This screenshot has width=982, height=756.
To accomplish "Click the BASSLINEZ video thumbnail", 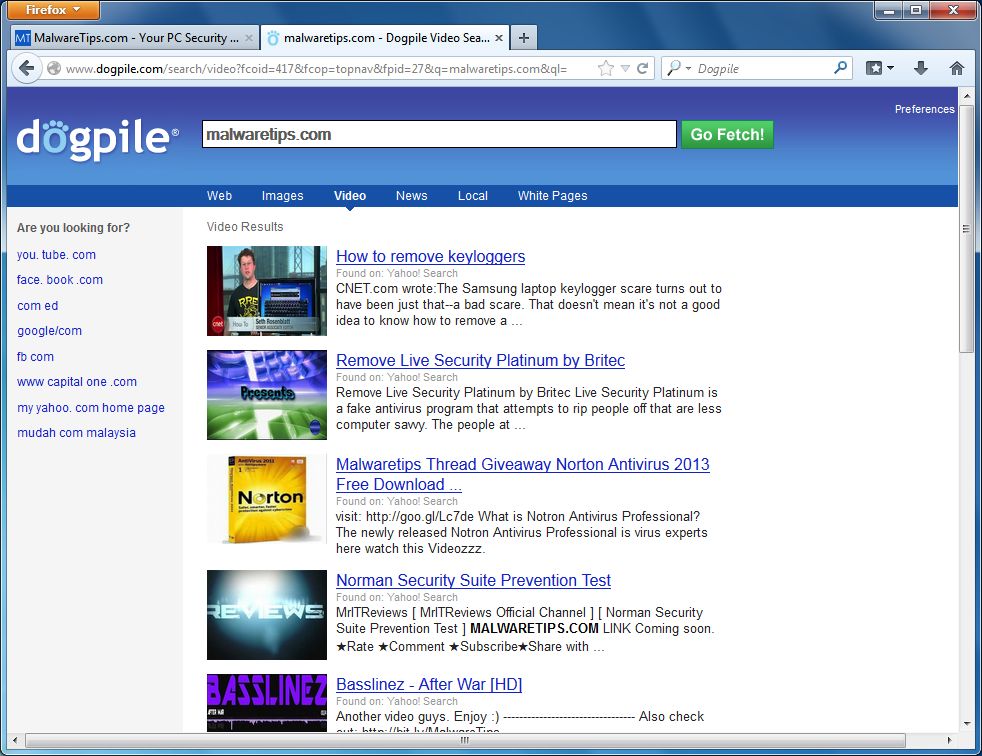I will pos(267,703).
